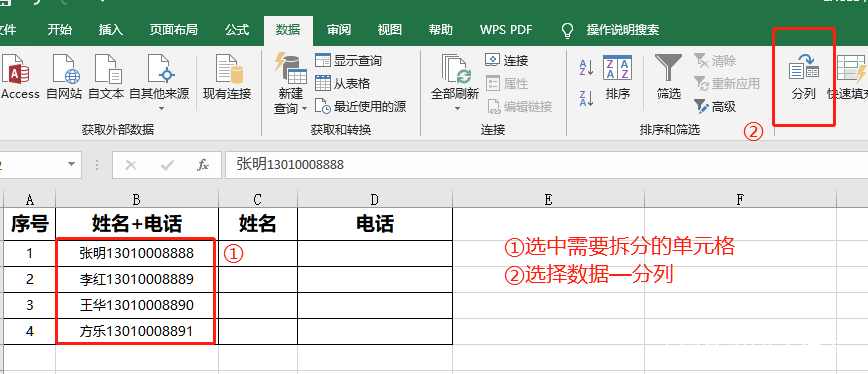Select cell containing 王华13010008890
Image resolution: width=868 pixels, height=374 pixels.
(x=137, y=305)
